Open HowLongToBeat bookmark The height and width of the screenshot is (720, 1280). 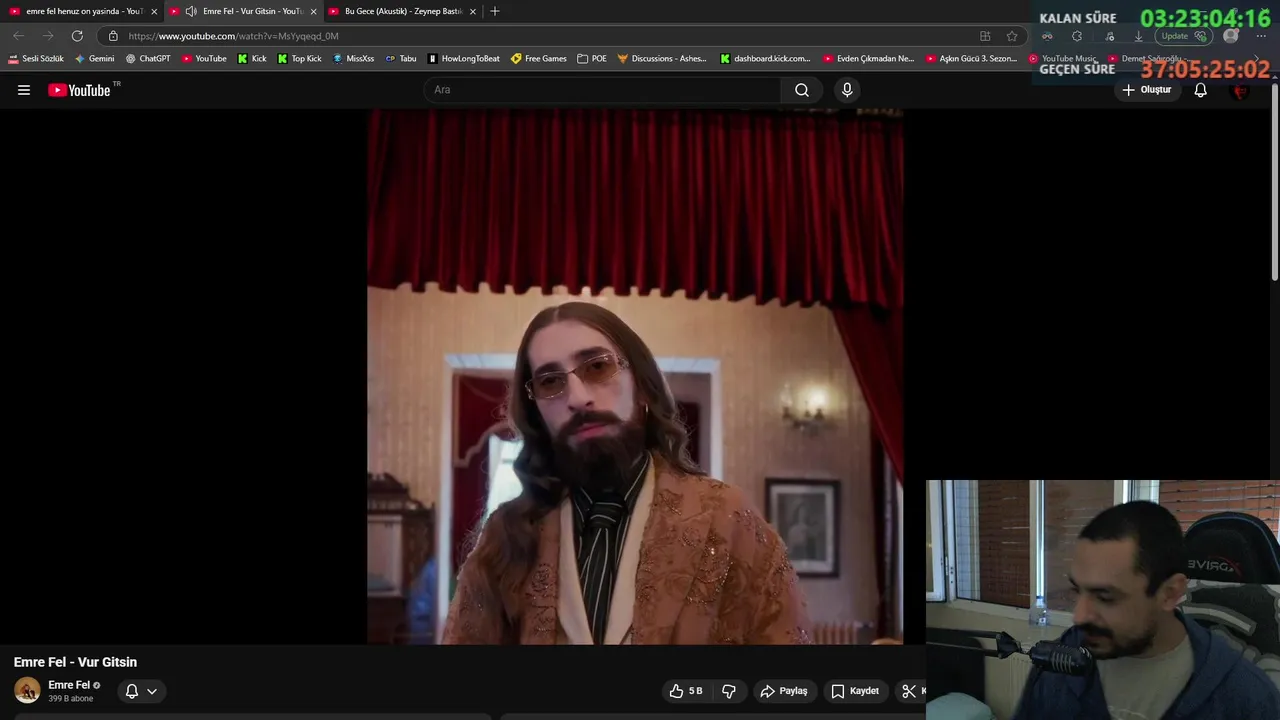coord(463,59)
